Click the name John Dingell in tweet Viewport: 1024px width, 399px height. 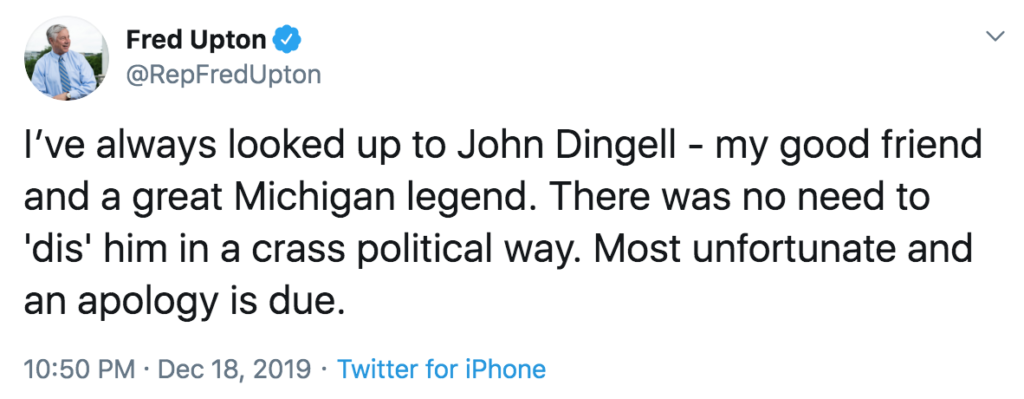[566, 145]
